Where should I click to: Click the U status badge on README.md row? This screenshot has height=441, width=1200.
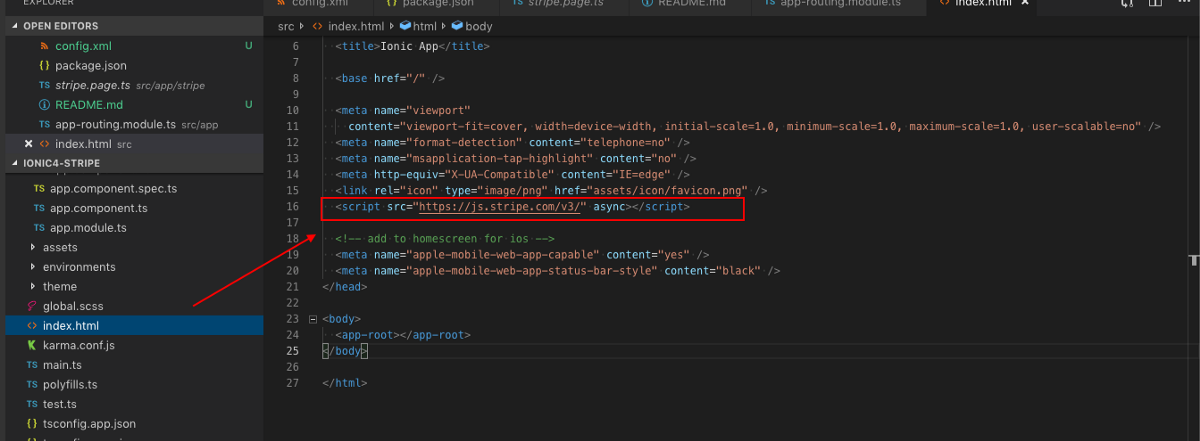tap(248, 105)
